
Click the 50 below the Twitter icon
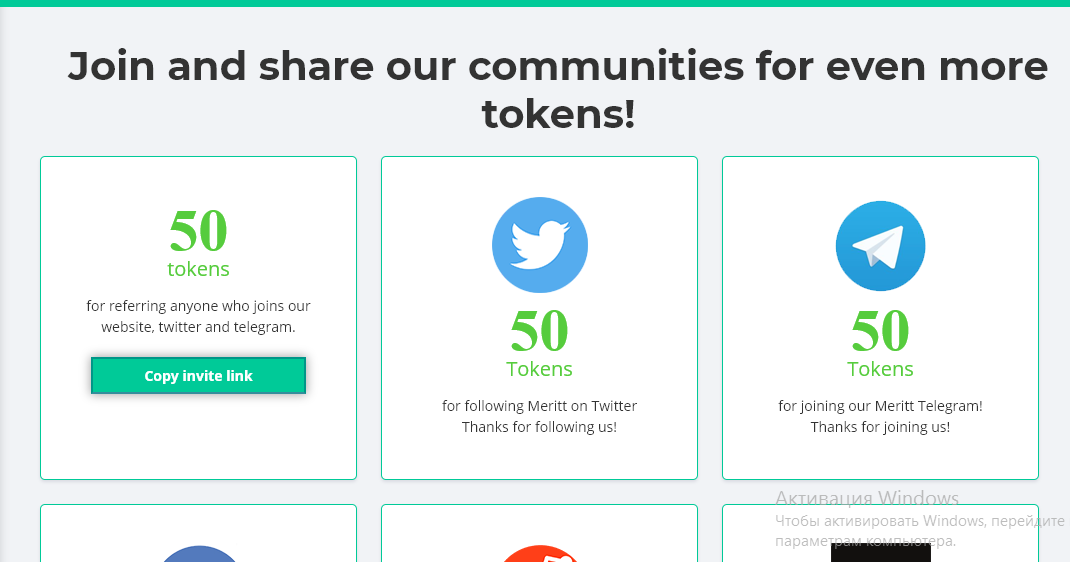click(x=539, y=330)
